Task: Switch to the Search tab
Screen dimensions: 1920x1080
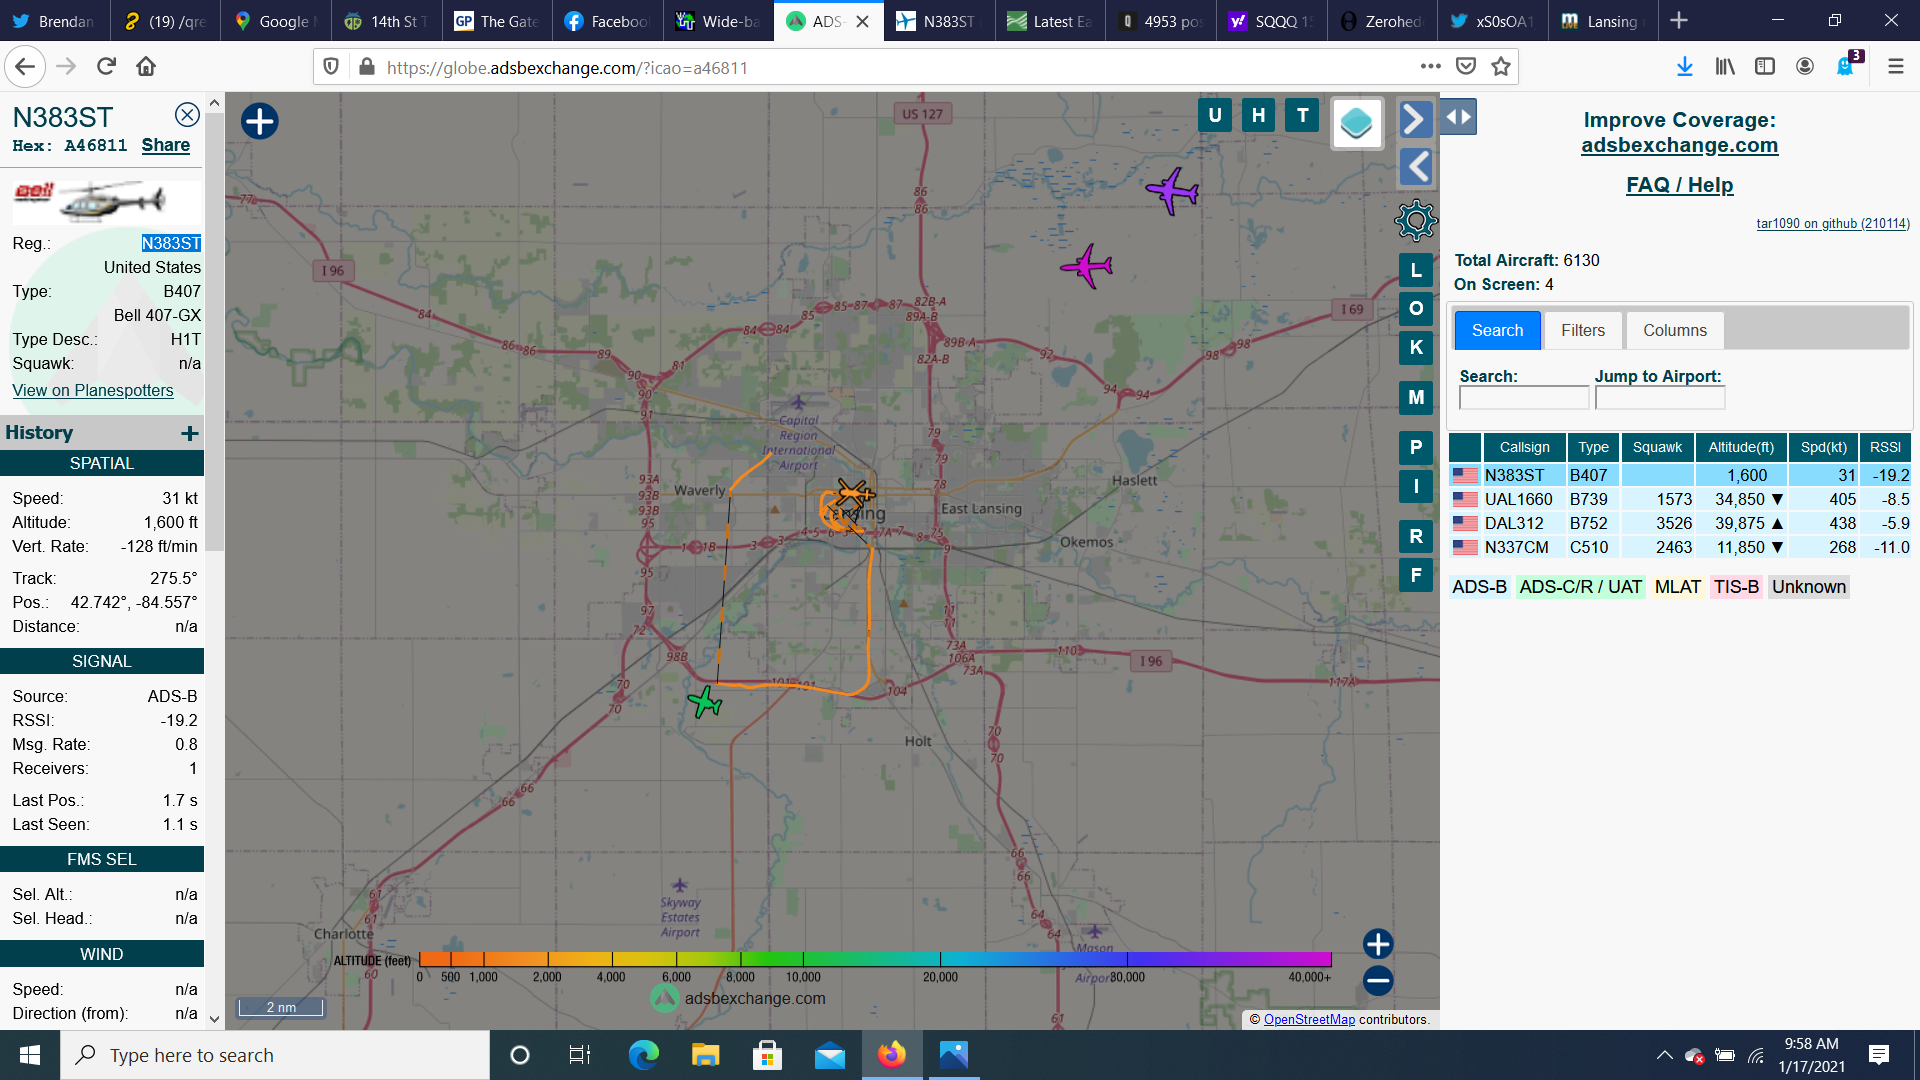Action: pyautogui.click(x=1497, y=331)
